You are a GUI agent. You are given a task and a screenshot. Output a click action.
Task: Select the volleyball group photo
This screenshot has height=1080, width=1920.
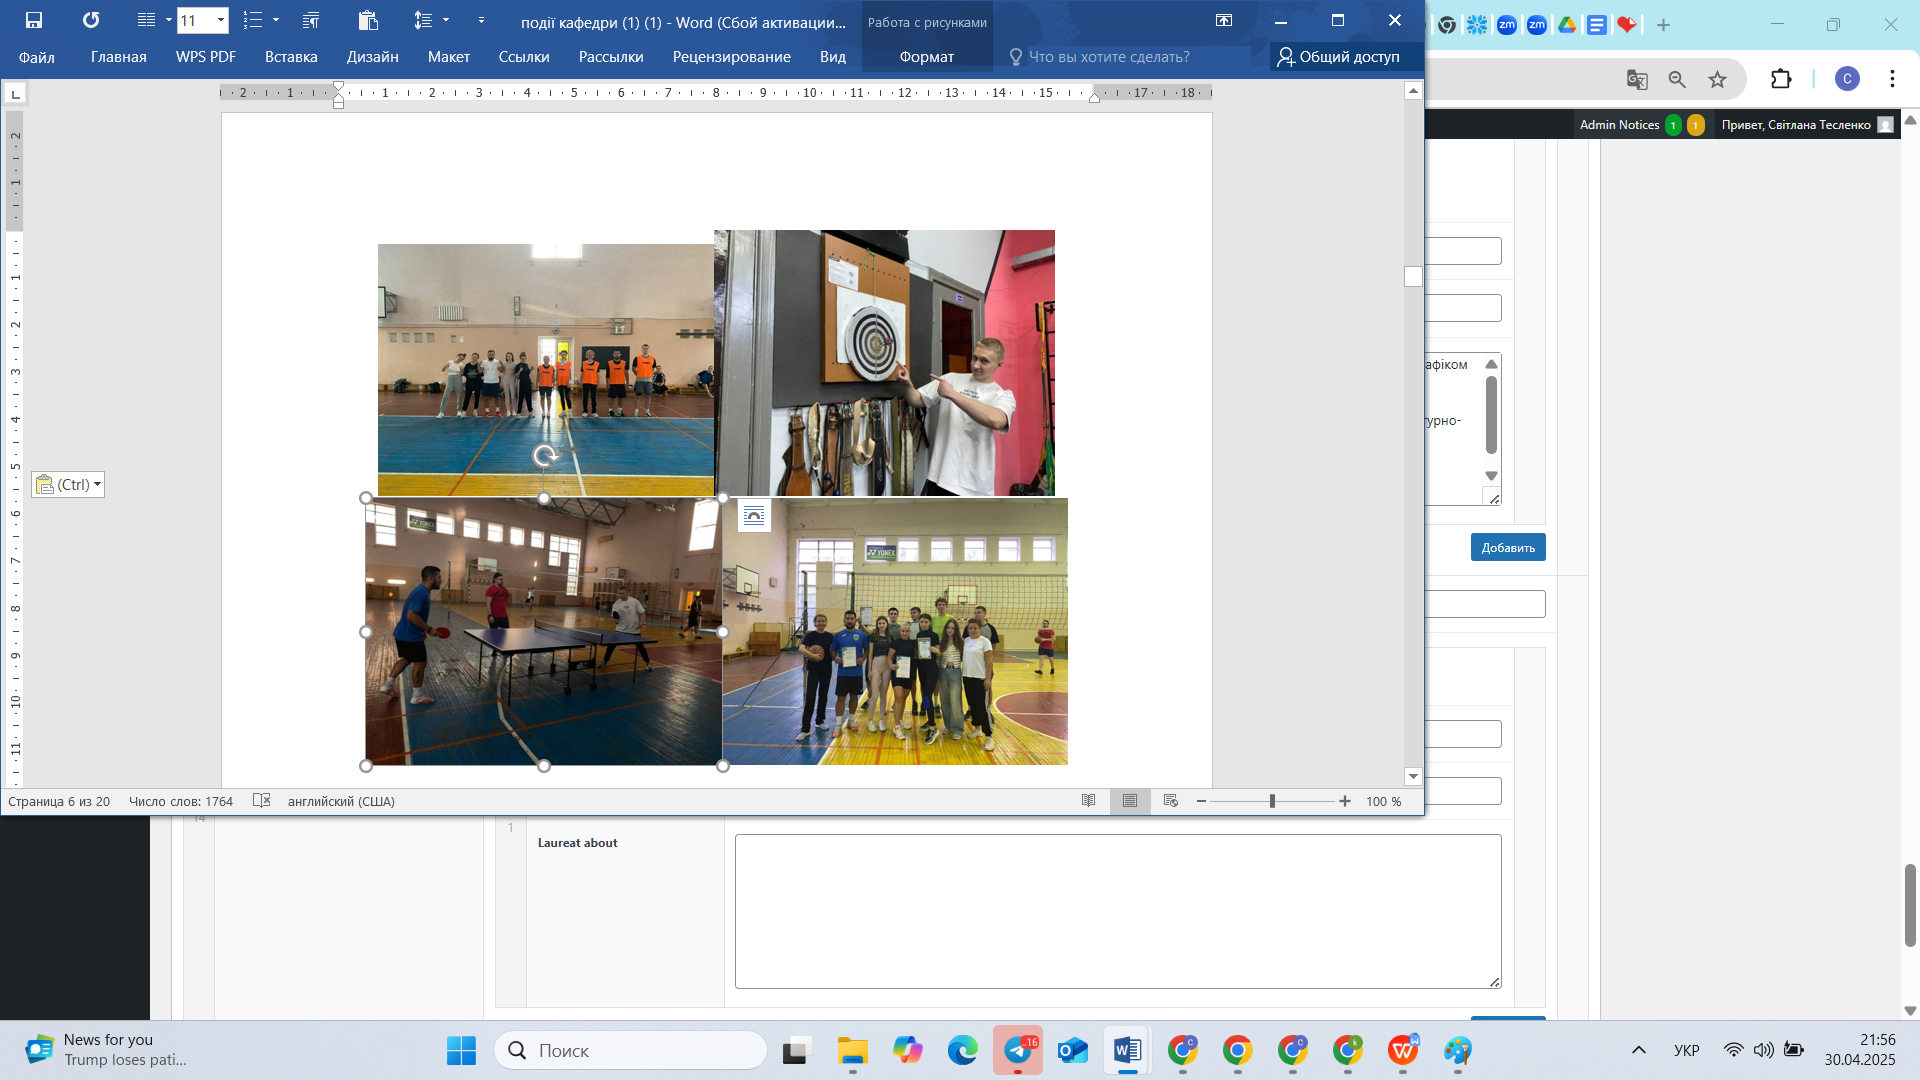[895, 631]
